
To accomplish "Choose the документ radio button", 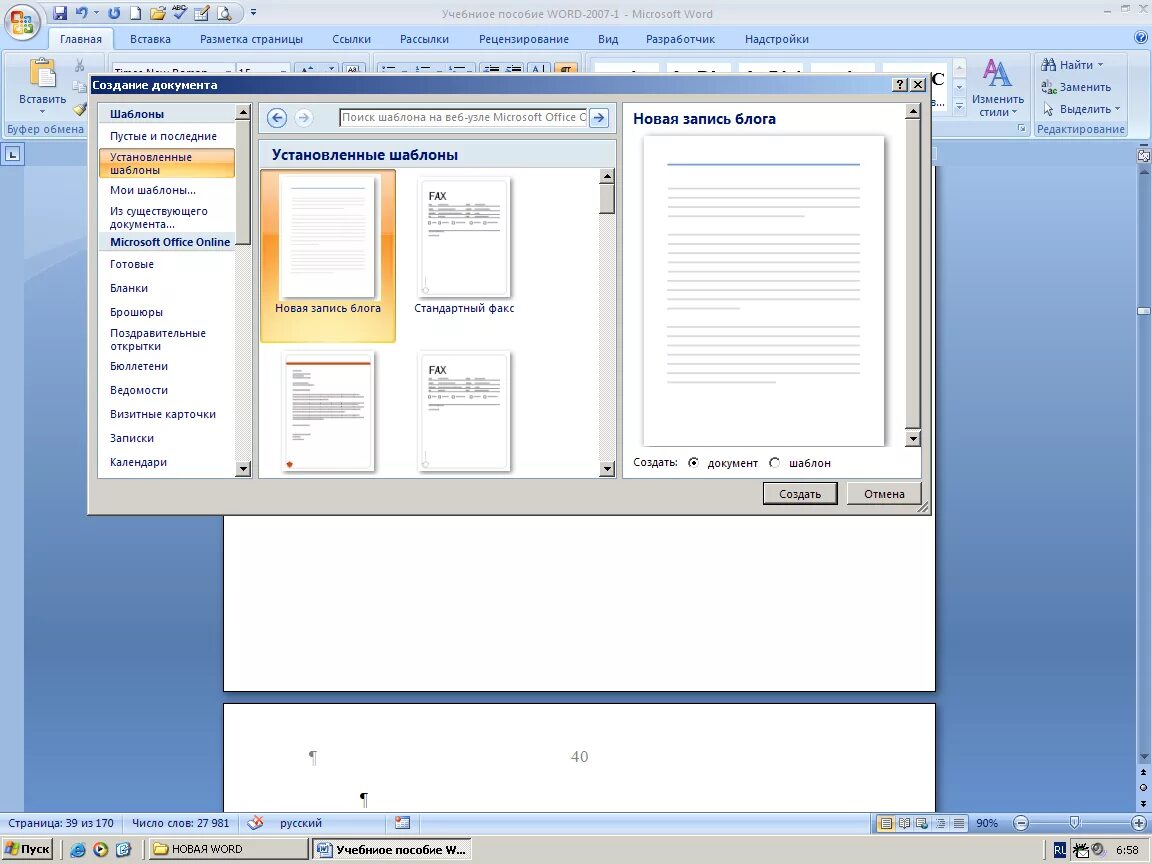I will click(x=694, y=463).
